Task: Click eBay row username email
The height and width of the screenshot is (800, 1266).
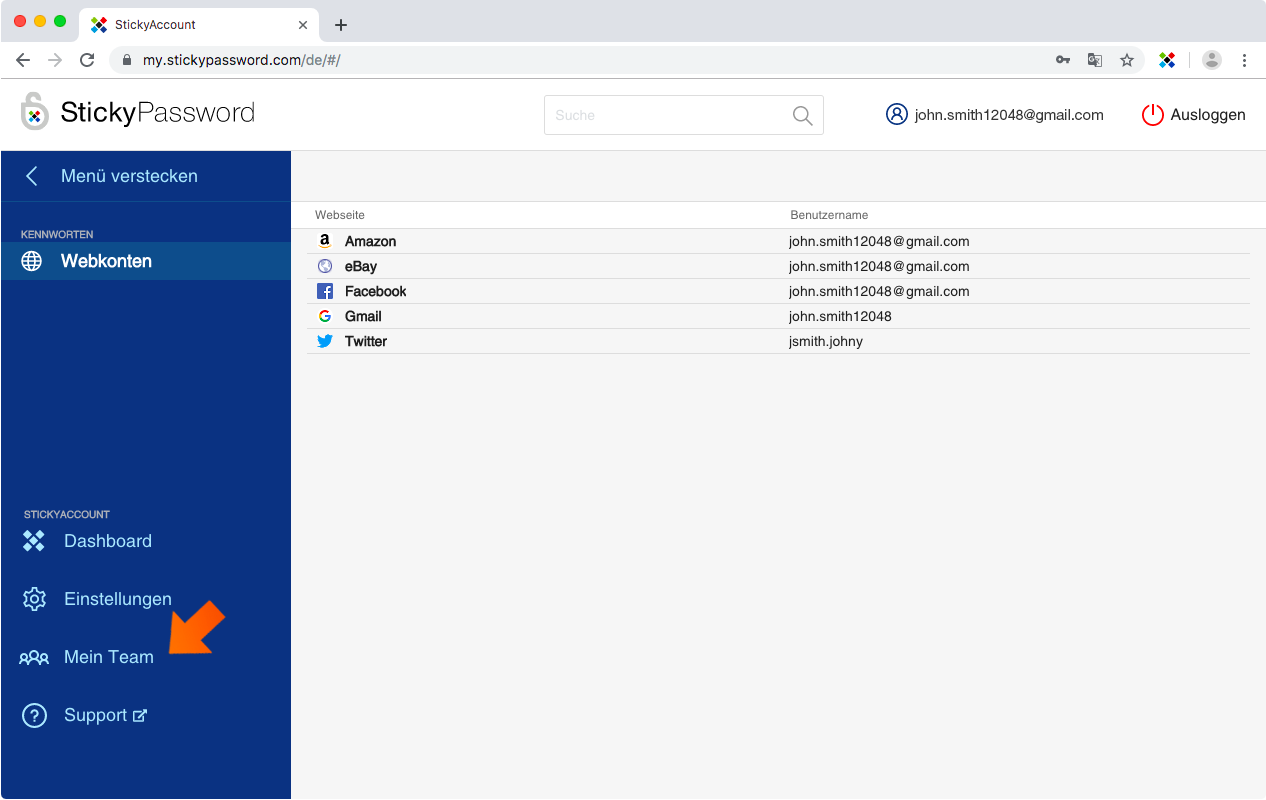Action: coord(879,266)
